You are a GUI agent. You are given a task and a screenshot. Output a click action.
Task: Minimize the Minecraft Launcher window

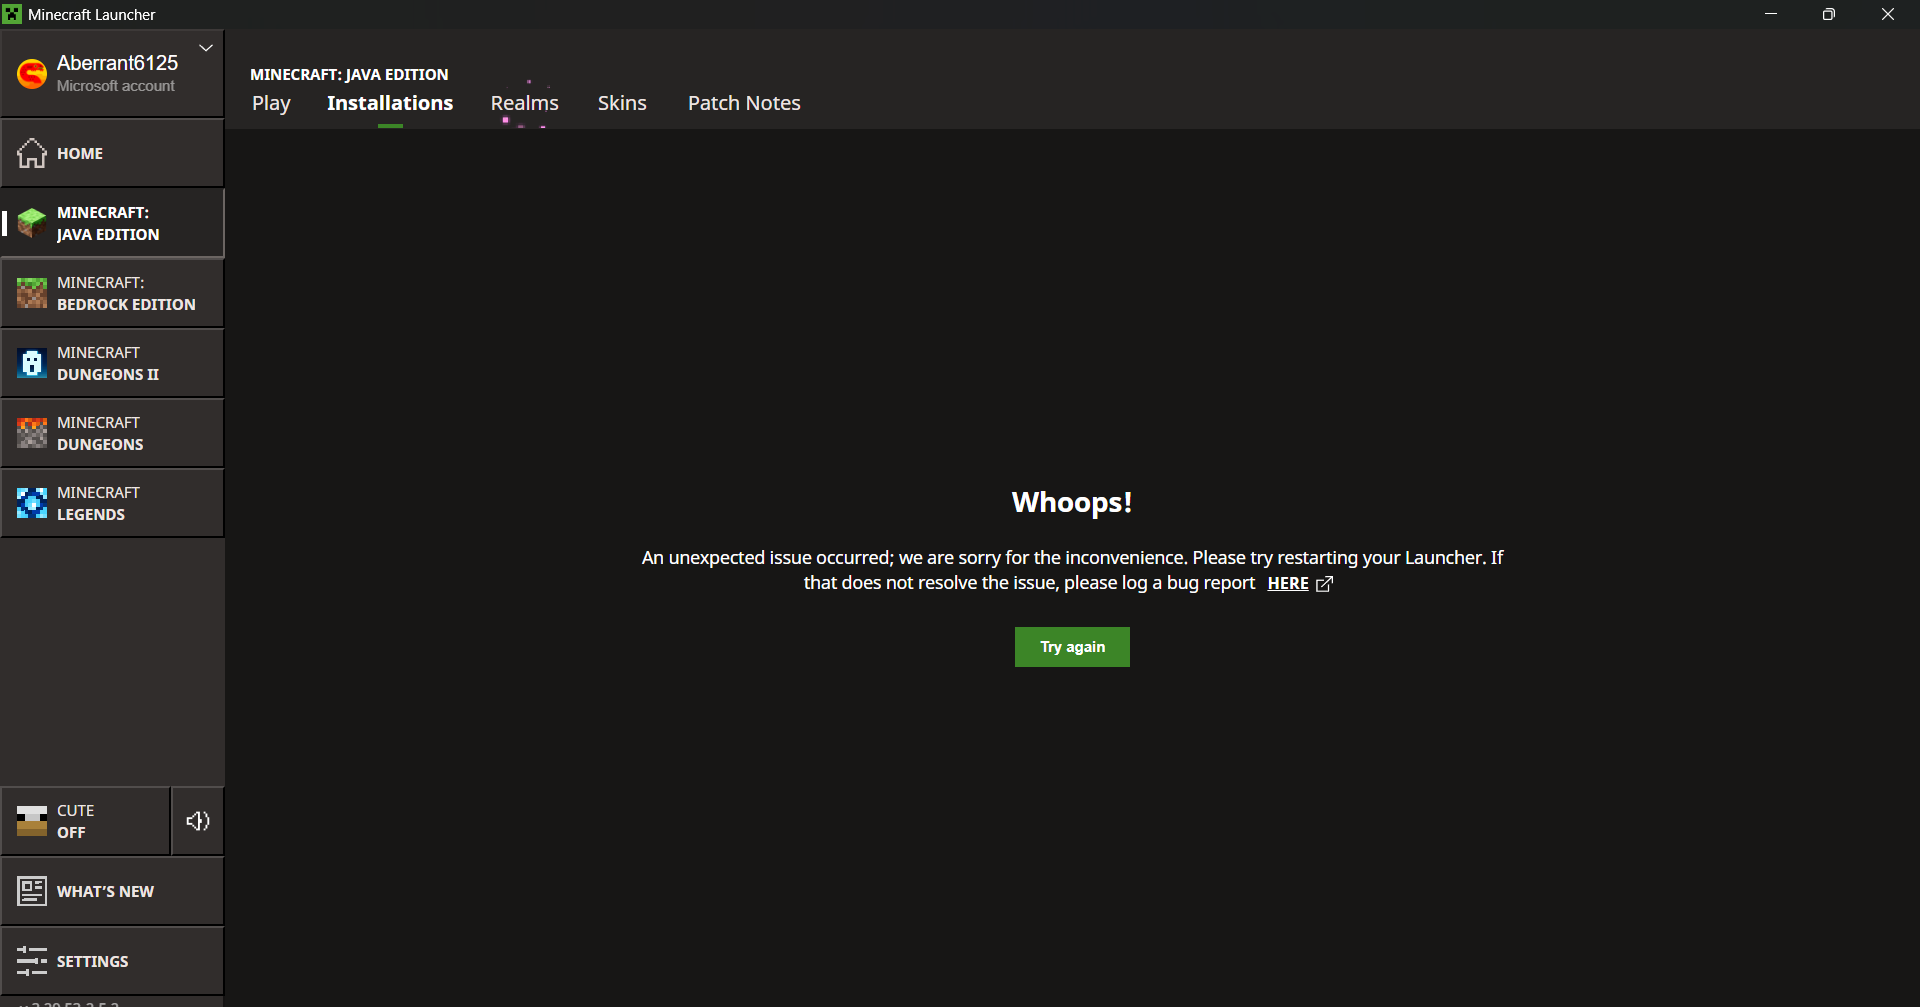click(x=1771, y=14)
